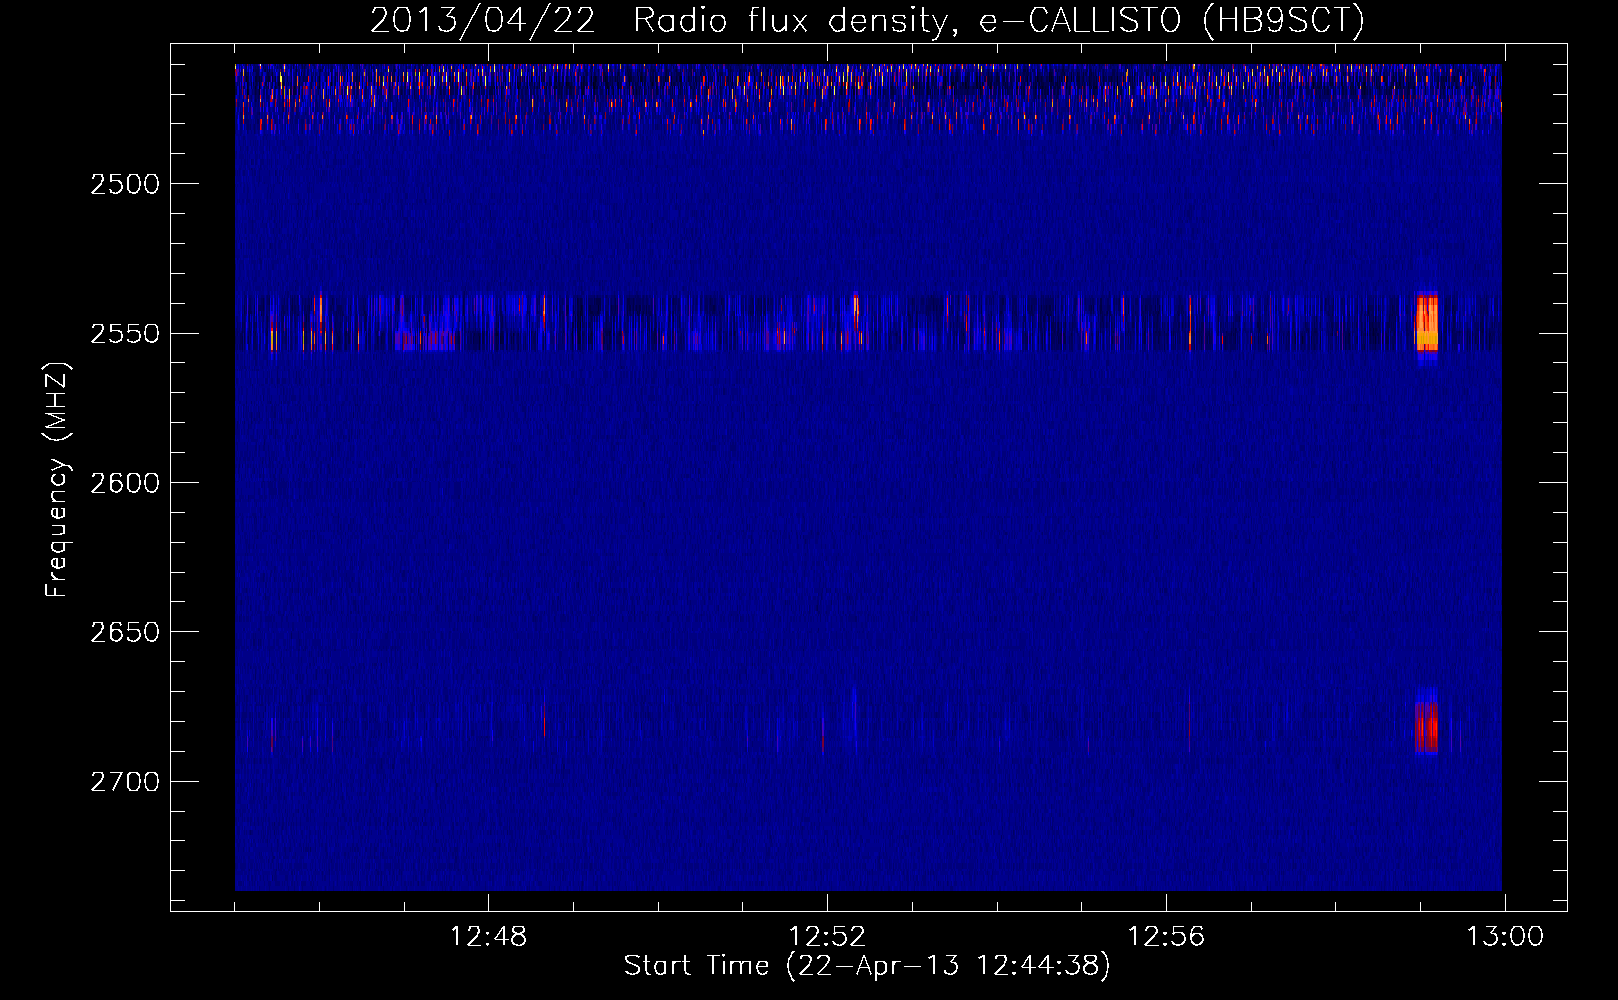Click the 2500 frequency axis label
1618x1000 pixels.
point(125,184)
